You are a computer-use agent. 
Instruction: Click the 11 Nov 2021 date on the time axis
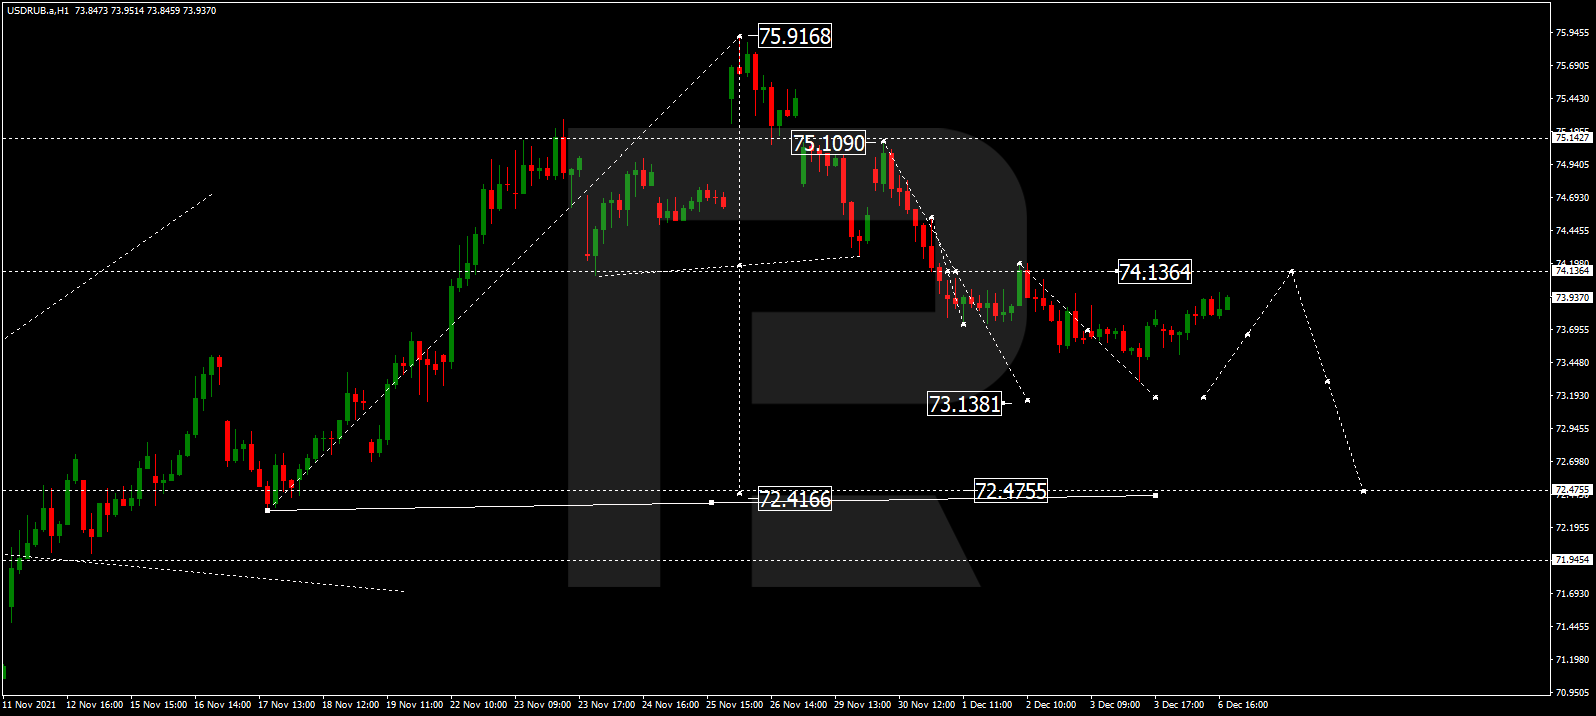30,705
